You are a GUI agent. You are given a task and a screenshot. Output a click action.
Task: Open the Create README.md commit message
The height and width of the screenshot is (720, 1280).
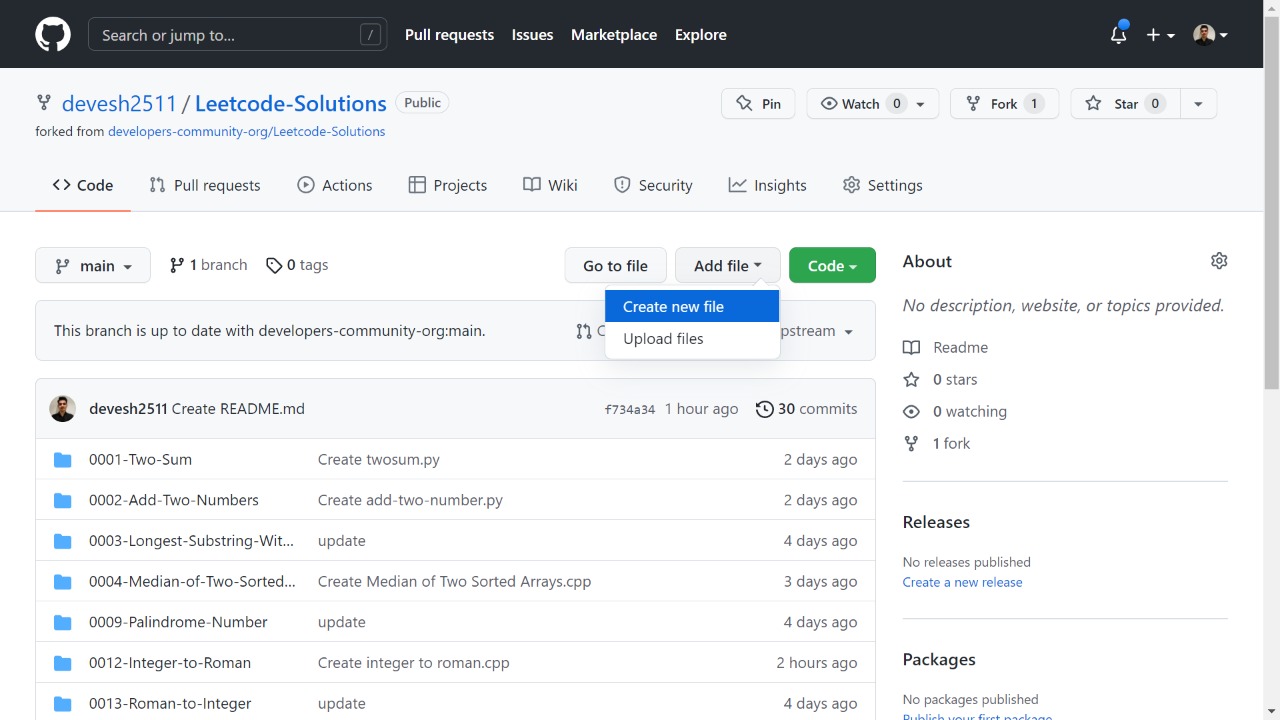[238, 409]
